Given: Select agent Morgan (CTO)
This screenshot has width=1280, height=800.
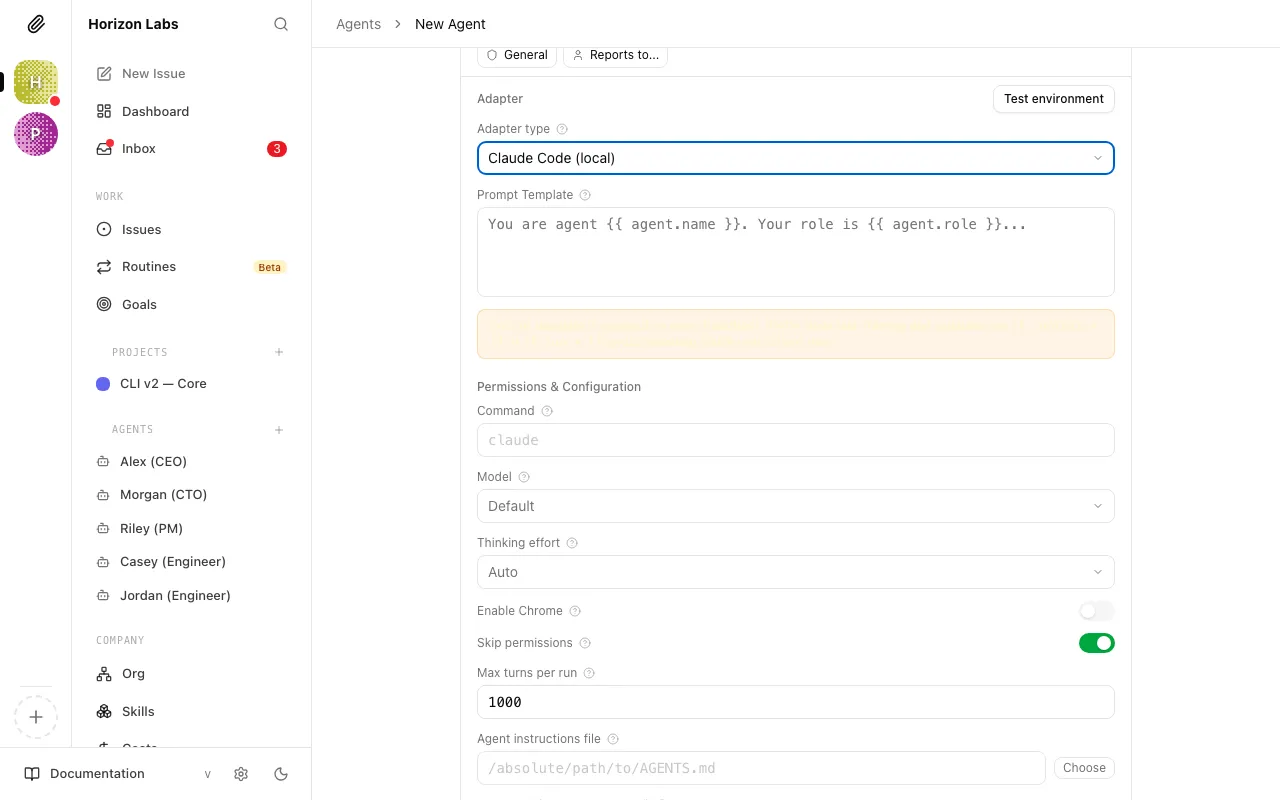Looking at the screenshot, I should 191,495.
